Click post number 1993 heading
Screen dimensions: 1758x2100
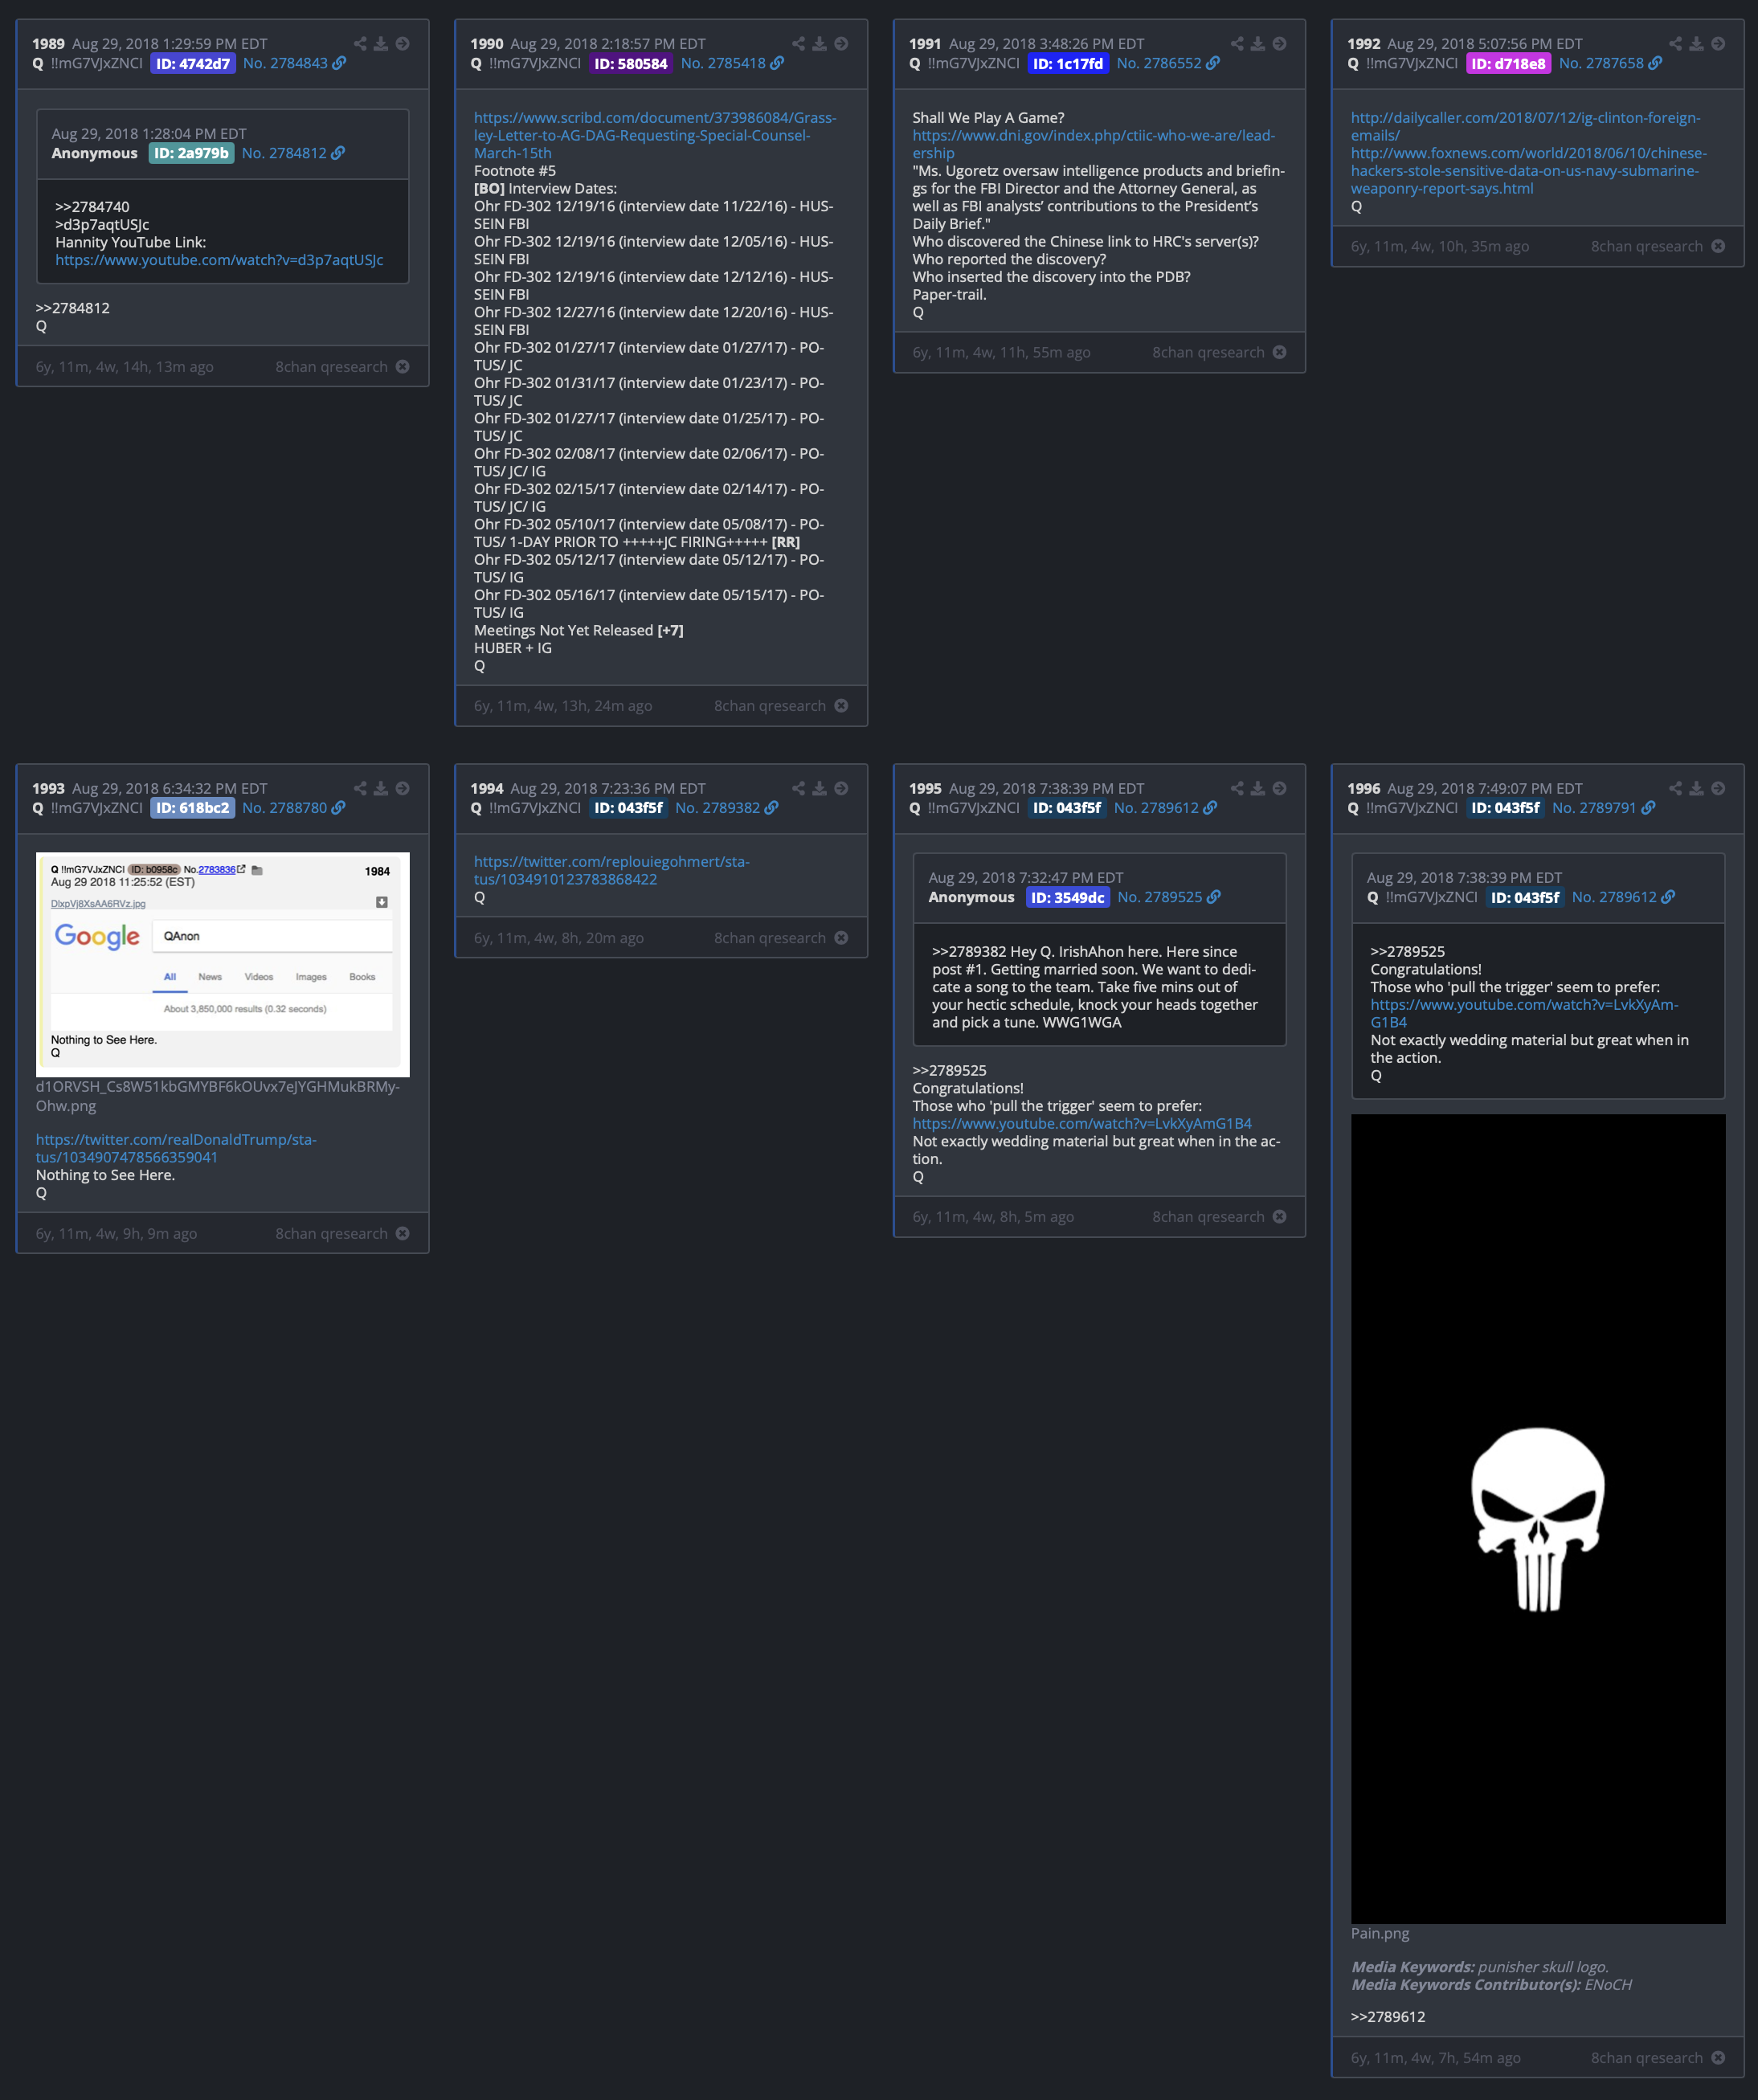(x=48, y=788)
